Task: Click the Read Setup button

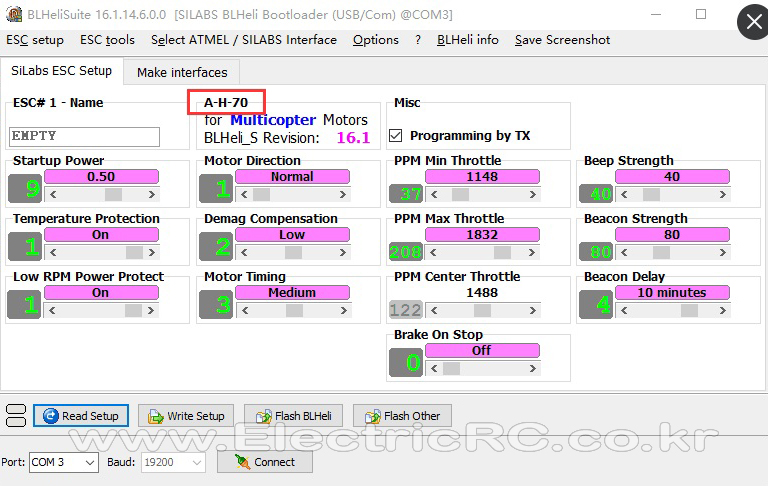Action: [81, 416]
